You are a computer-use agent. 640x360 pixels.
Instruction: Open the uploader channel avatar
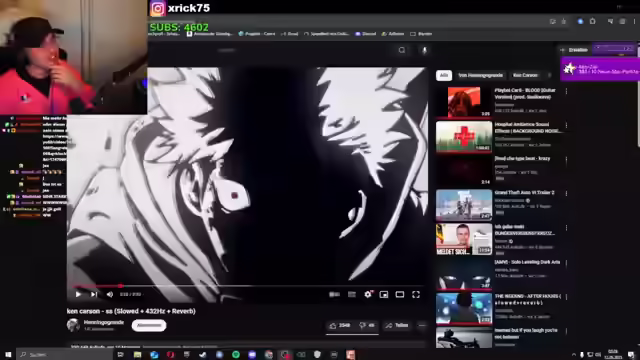73,325
